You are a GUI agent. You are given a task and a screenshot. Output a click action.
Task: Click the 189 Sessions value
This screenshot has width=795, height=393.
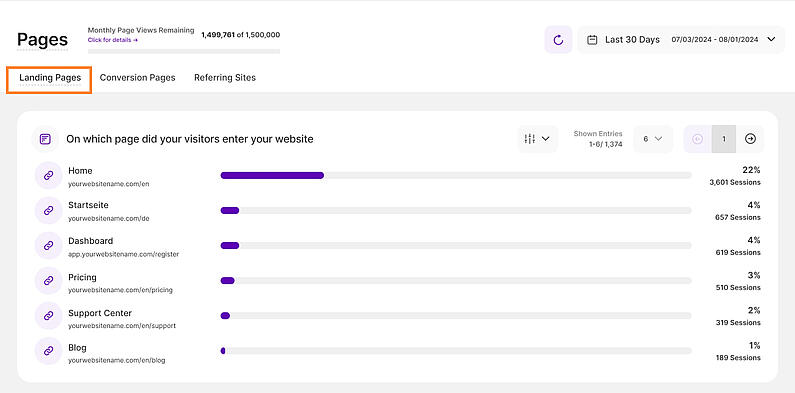pos(738,358)
